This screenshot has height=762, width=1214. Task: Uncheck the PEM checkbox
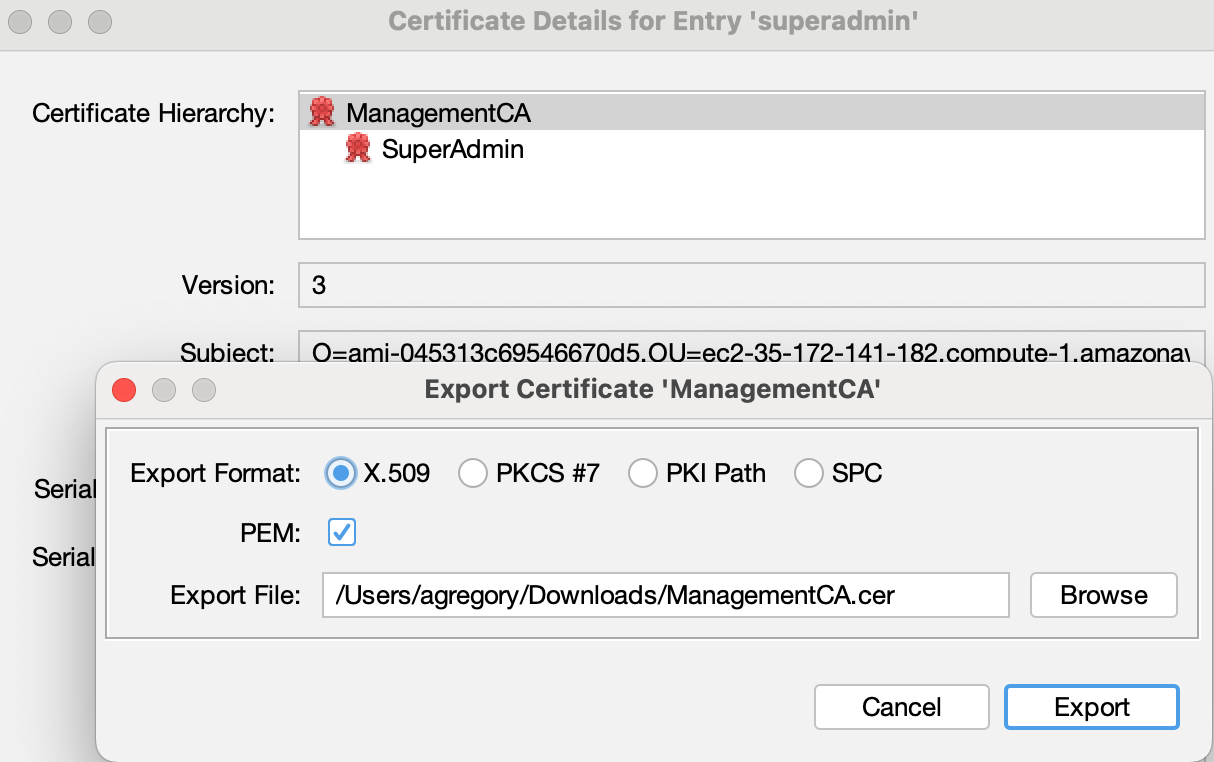point(342,533)
